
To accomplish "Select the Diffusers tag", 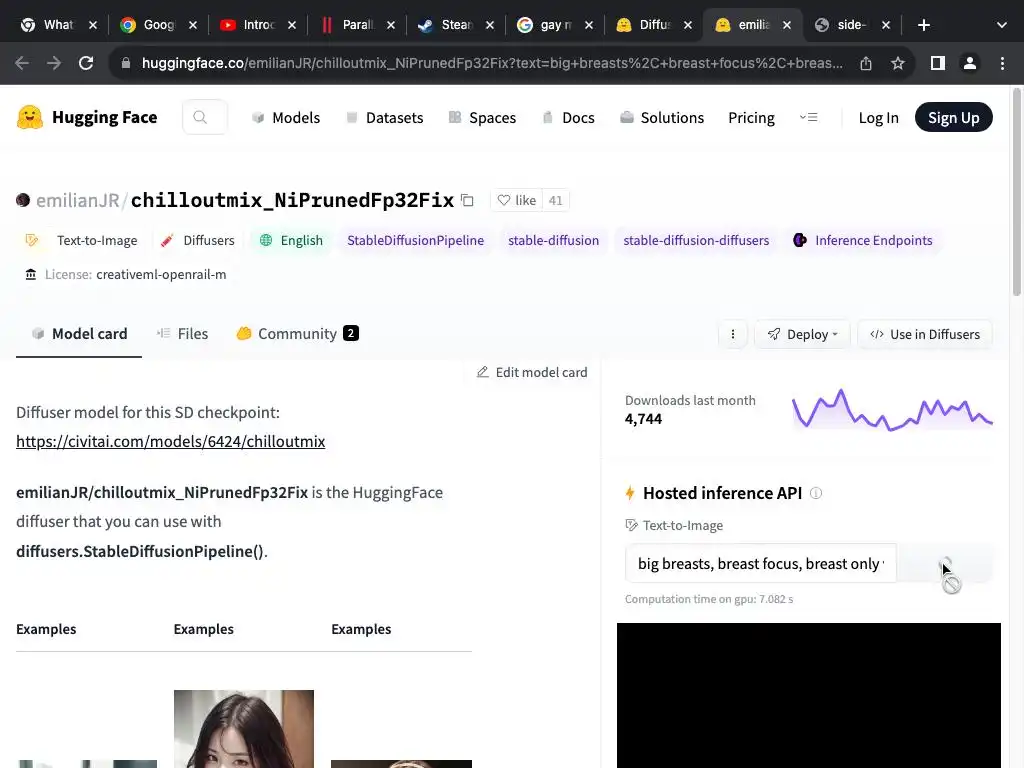I will coord(198,240).
